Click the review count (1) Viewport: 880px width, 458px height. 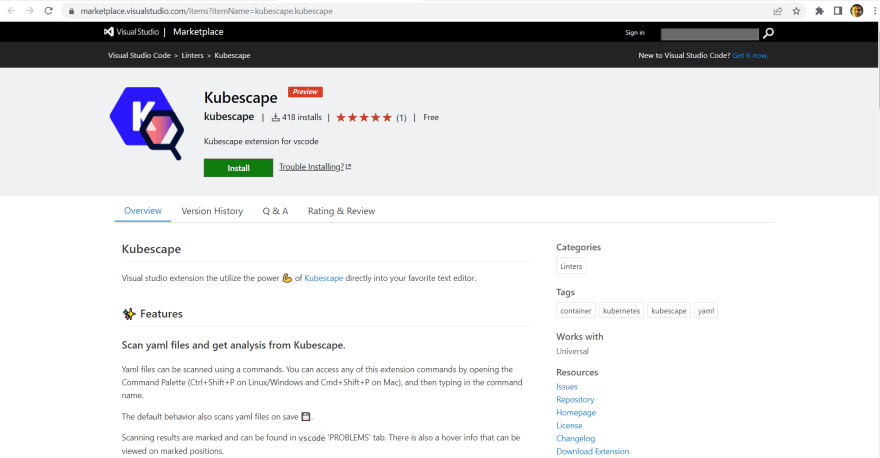click(401, 118)
